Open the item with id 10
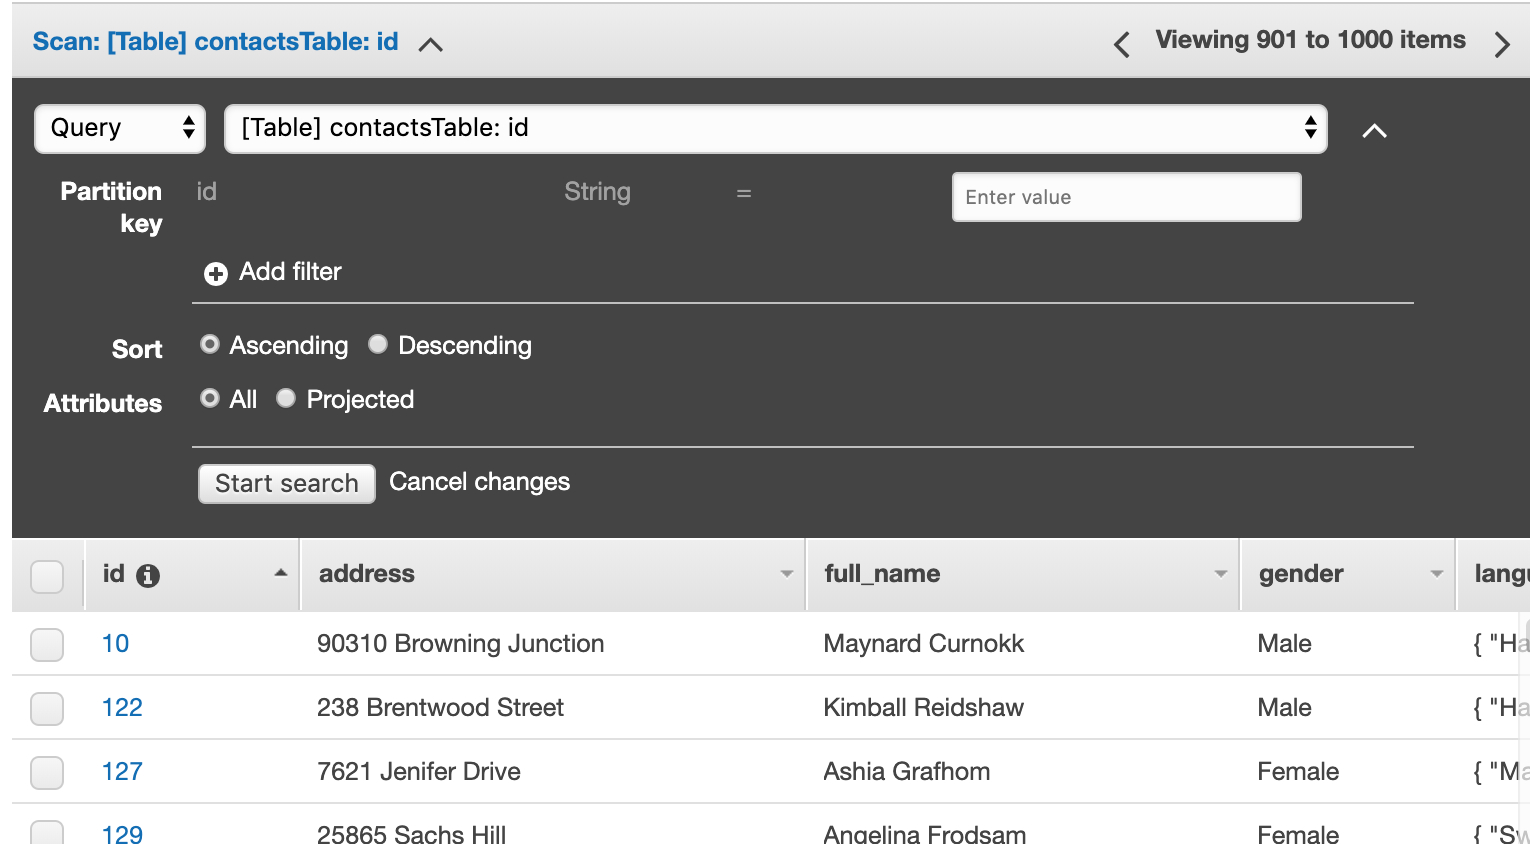 (x=115, y=644)
